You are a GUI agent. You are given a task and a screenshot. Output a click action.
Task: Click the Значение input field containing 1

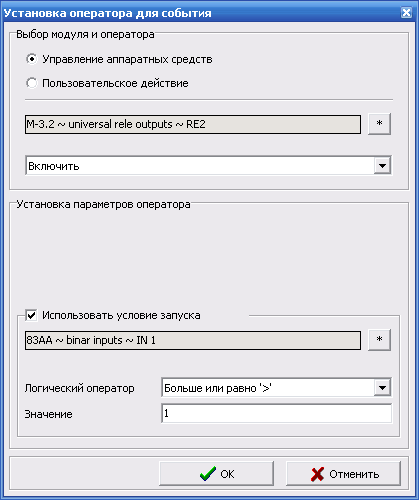click(277, 414)
